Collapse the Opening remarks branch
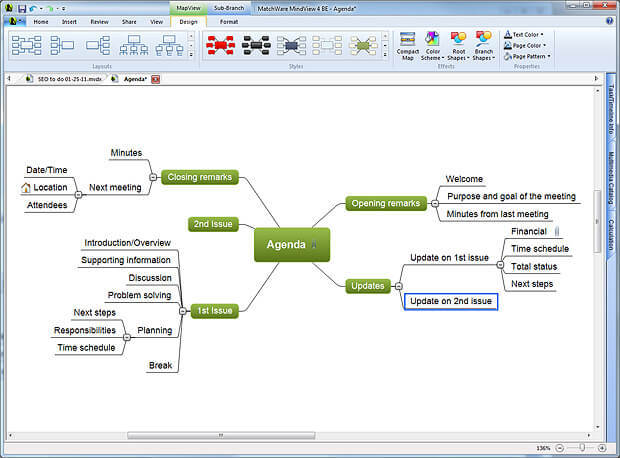Screen dimensions: 620x458 (434, 203)
